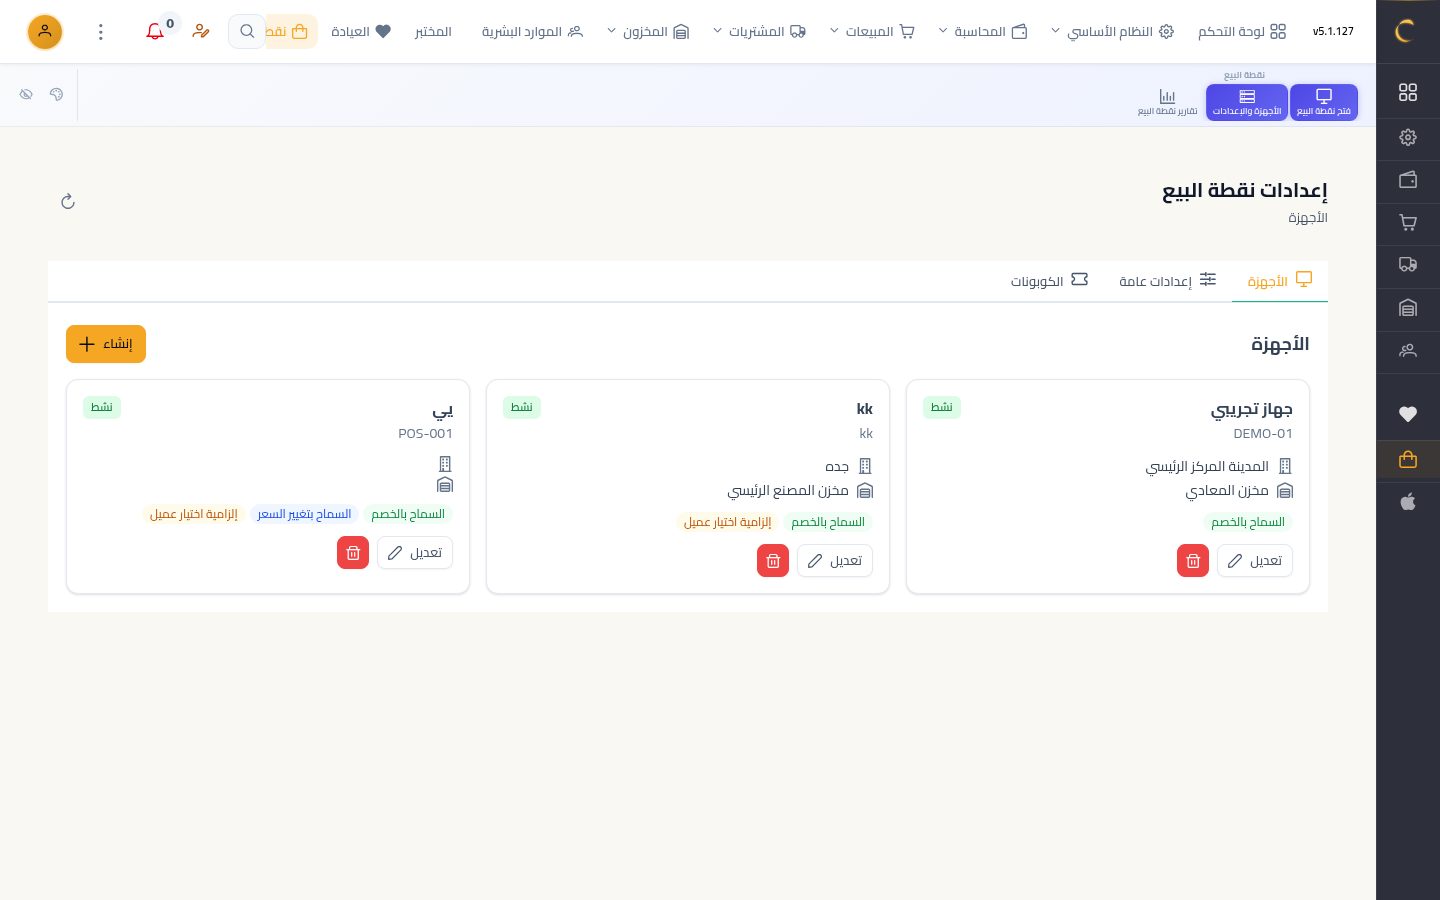
Task: Open the vertical three-dot more menu
Action: pos(101,32)
